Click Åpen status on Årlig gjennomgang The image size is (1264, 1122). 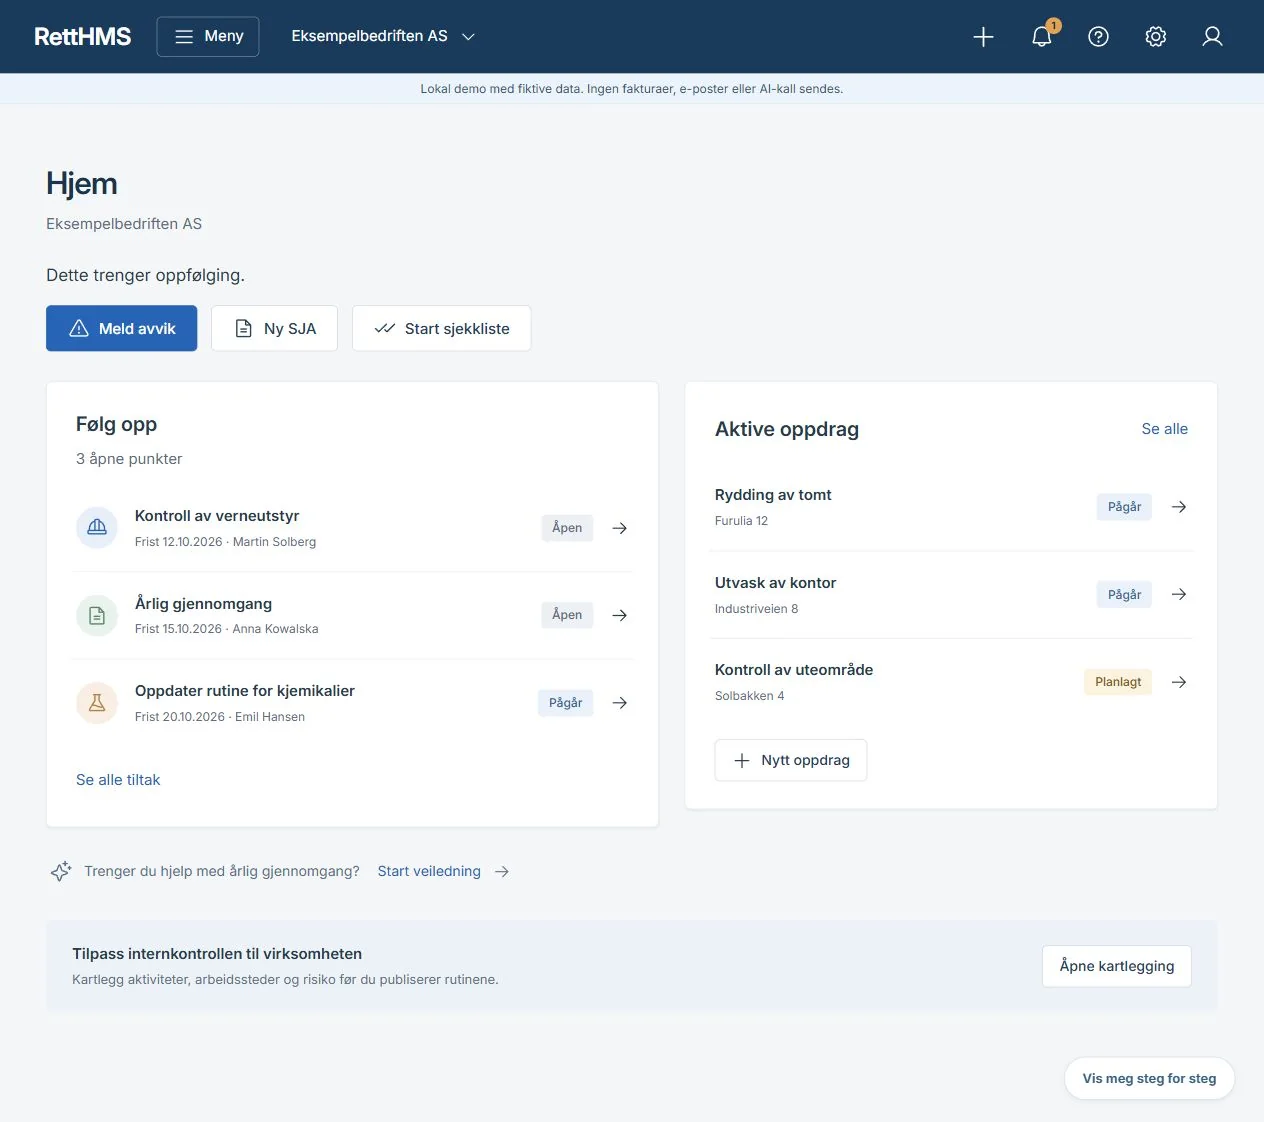(x=567, y=615)
